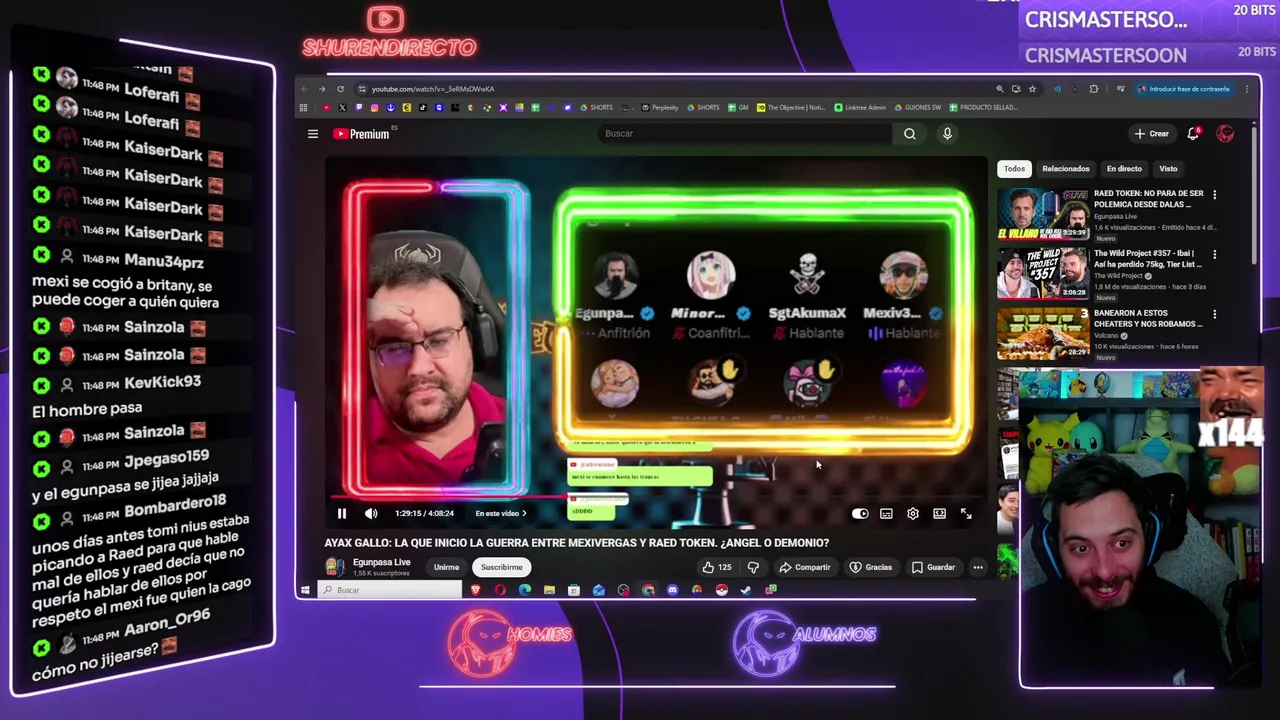This screenshot has height=720, width=1280.
Task: Go back in the Chrome browser
Action: (x=304, y=89)
